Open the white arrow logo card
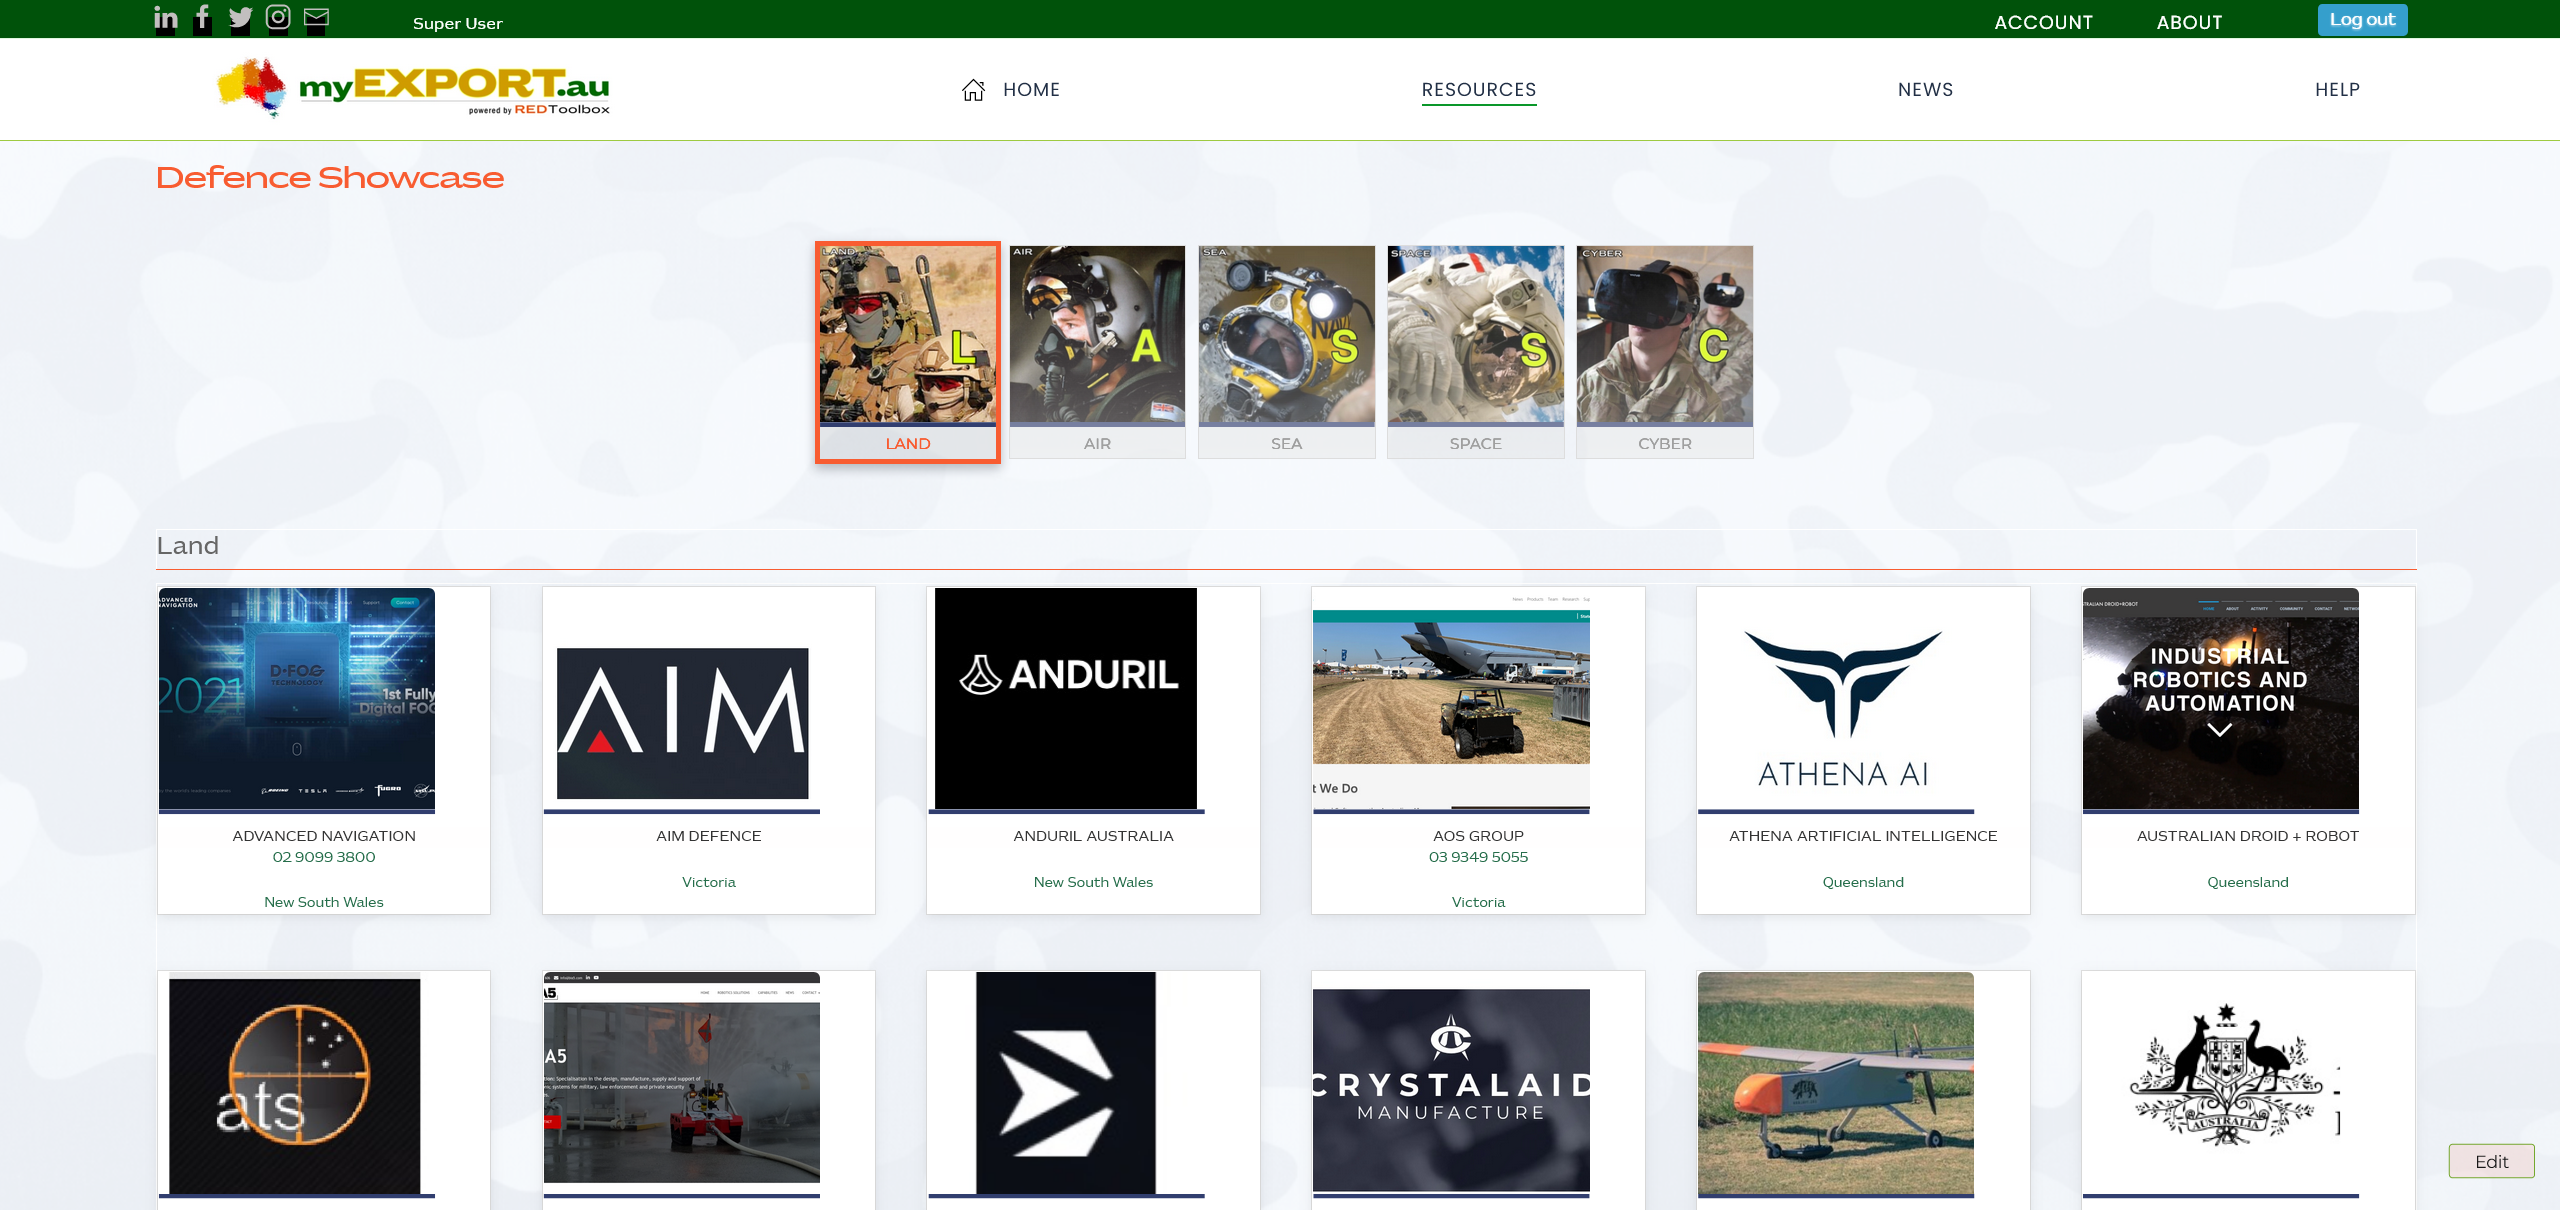This screenshot has height=1210, width=2560. pyautogui.click(x=1066, y=1083)
